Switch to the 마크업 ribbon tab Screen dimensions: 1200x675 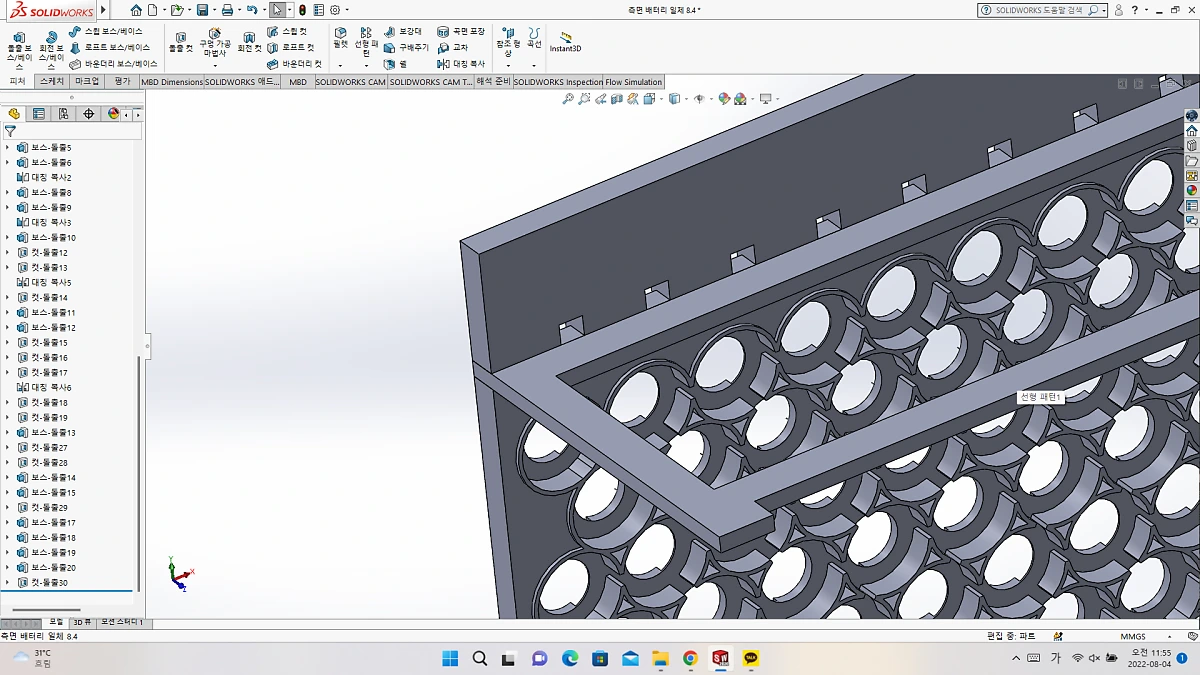(x=87, y=81)
